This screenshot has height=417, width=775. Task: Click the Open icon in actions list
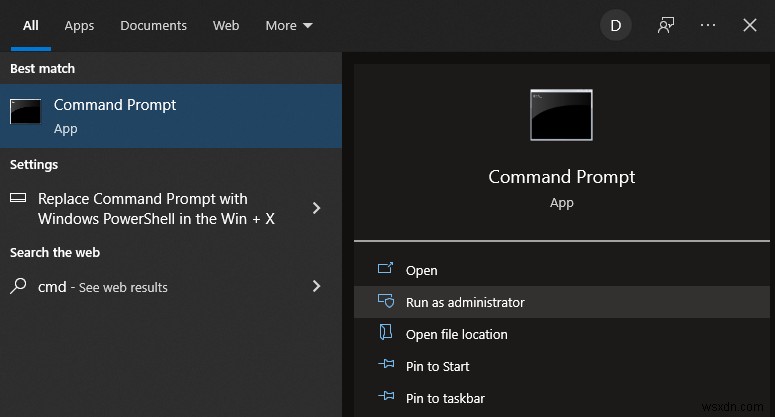point(385,270)
